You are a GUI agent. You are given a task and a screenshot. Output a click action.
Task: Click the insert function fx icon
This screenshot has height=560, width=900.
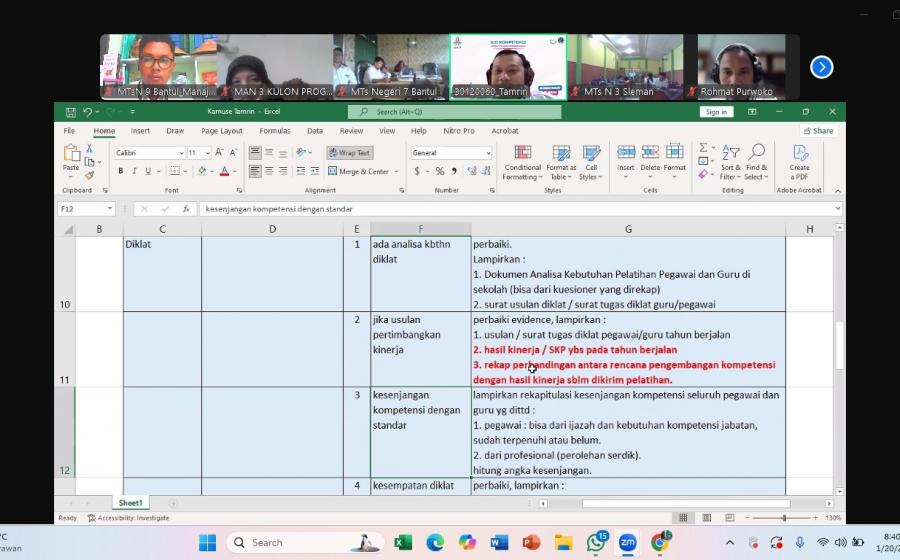(186, 209)
